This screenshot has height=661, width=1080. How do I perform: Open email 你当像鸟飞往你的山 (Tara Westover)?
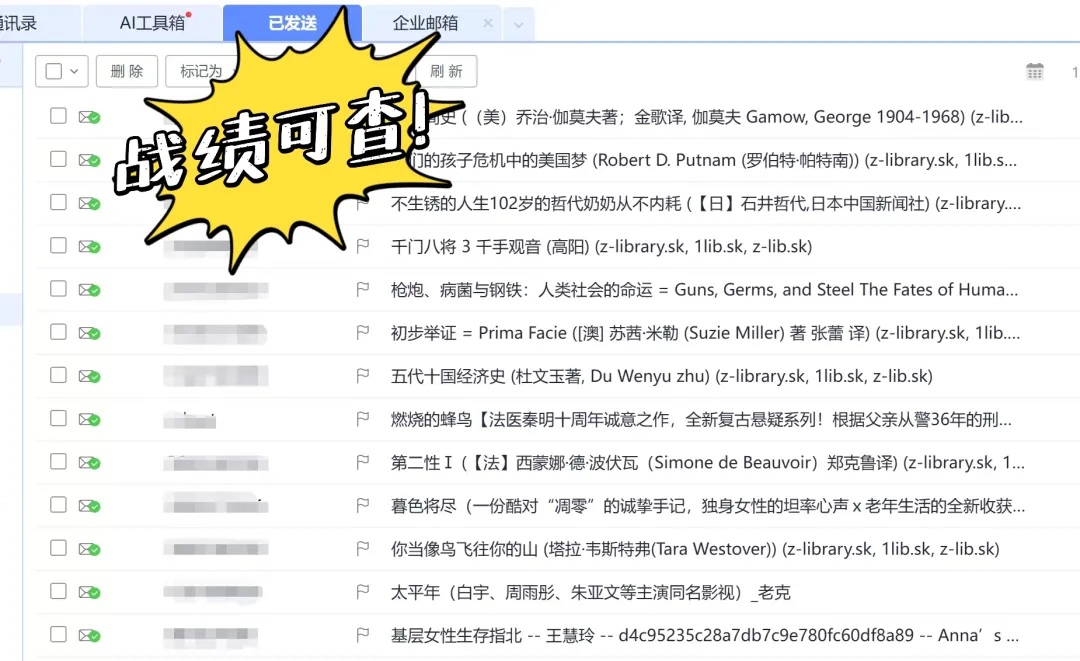pos(695,549)
